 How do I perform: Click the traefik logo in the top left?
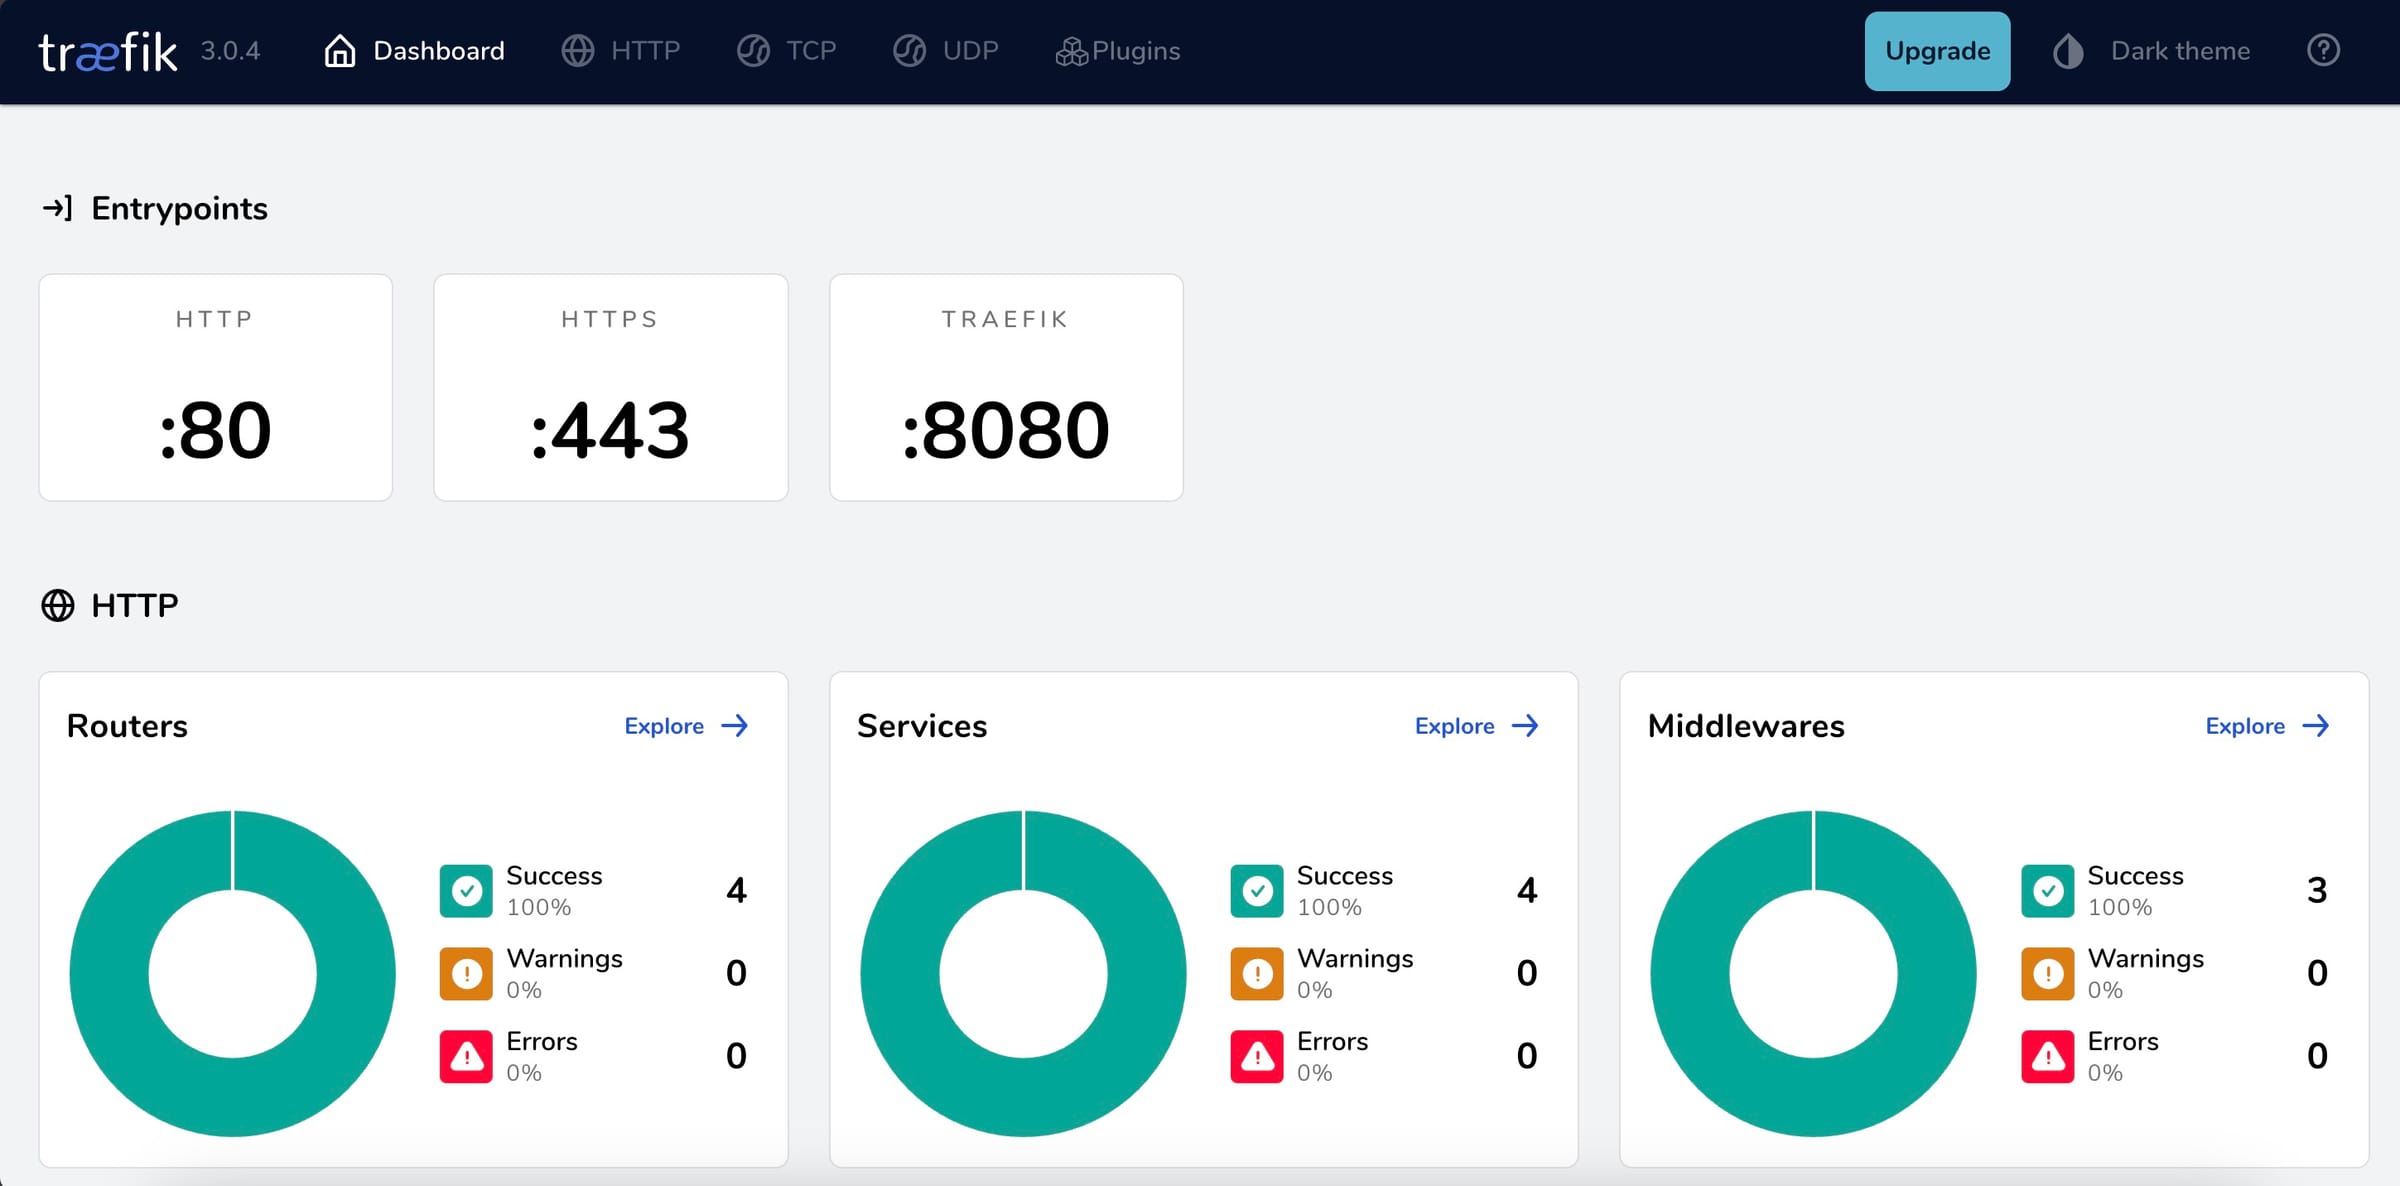pyautogui.click(x=107, y=50)
